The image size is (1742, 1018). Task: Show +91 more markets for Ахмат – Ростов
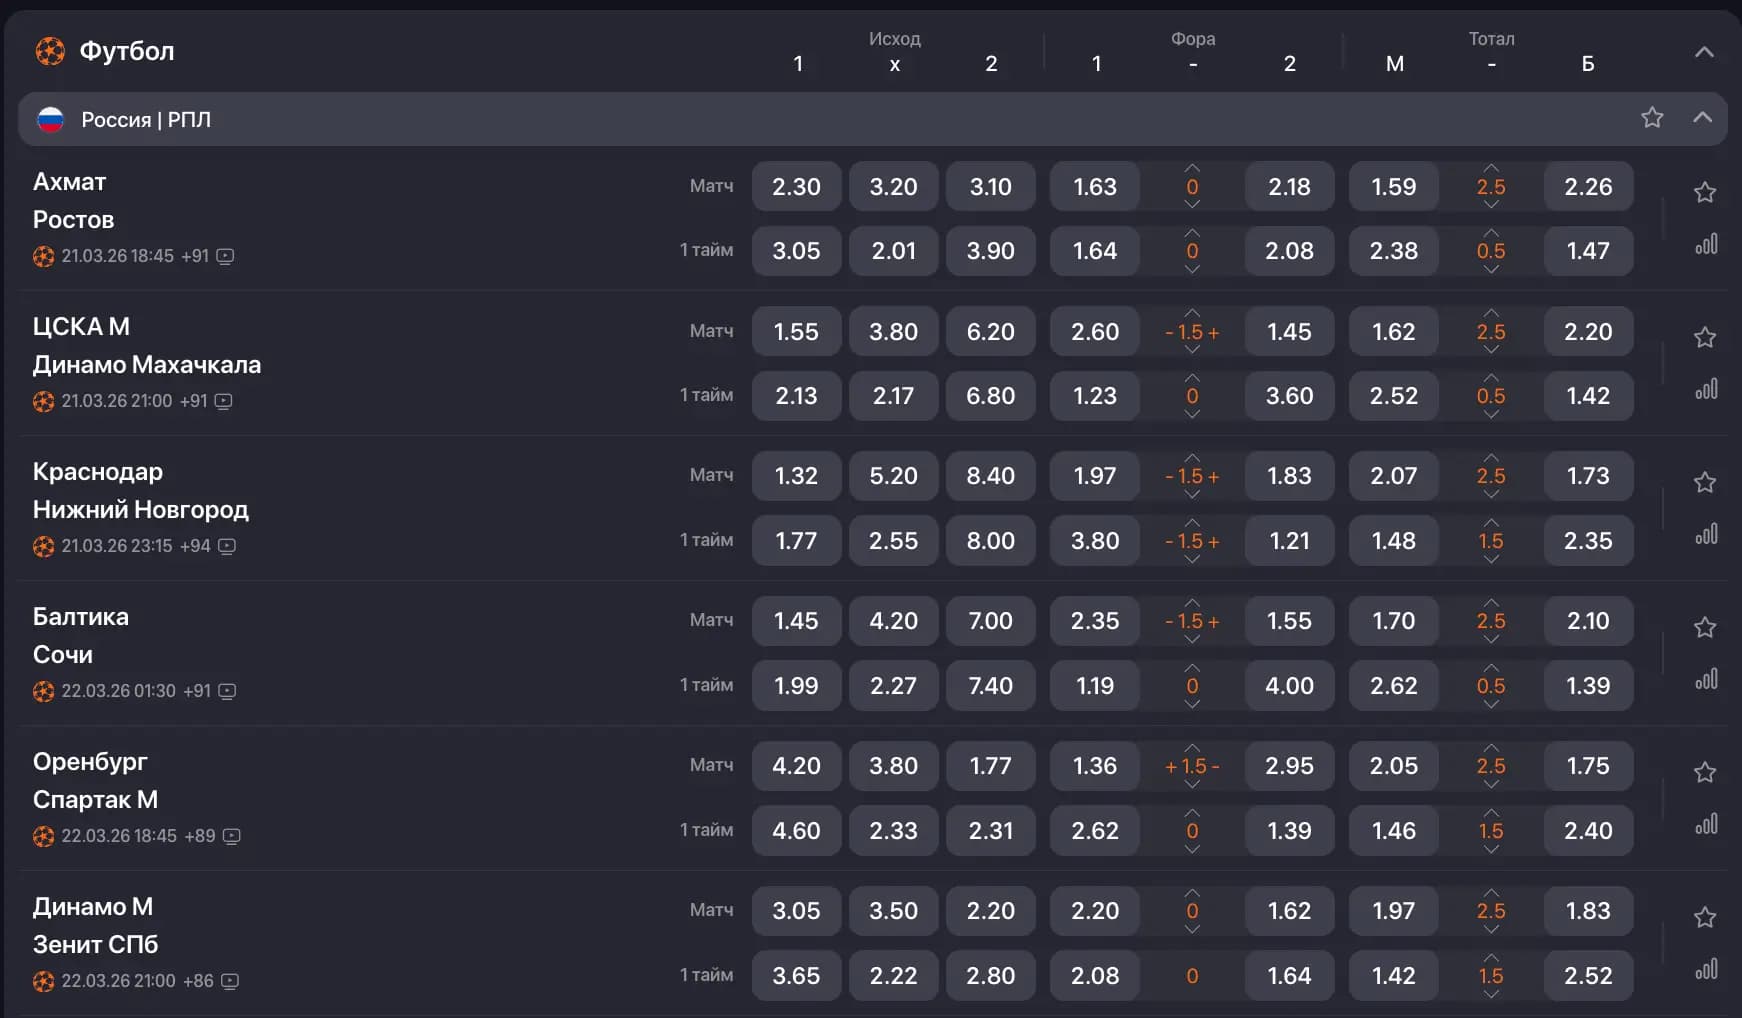195,256
